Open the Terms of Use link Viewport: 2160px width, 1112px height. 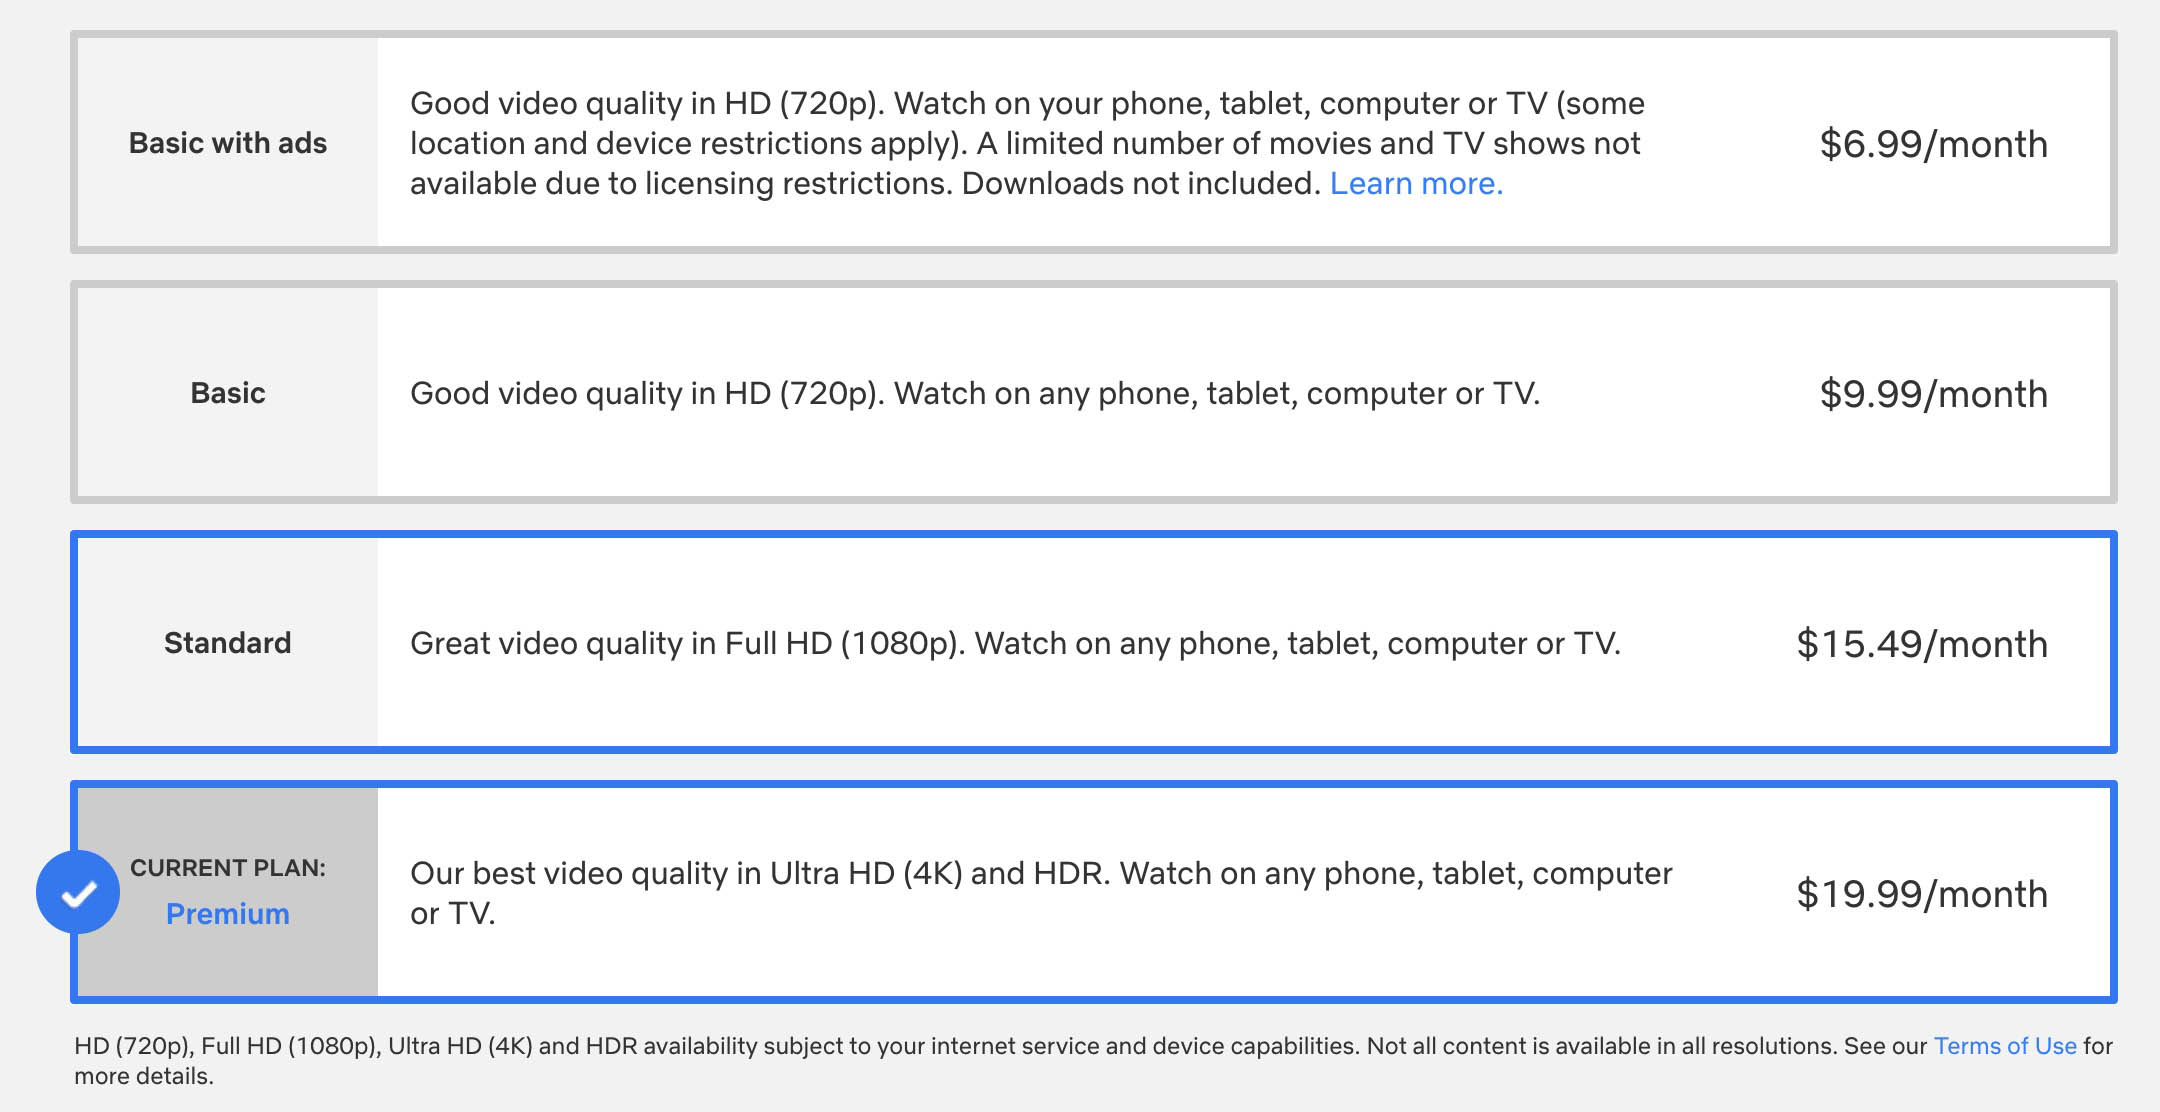point(2005,1046)
